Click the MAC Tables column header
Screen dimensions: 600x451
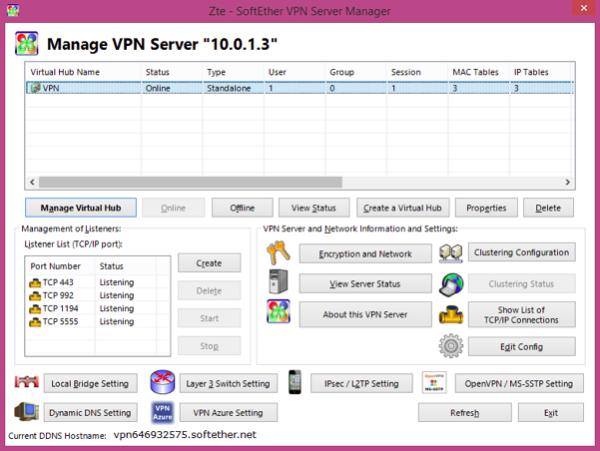point(479,72)
